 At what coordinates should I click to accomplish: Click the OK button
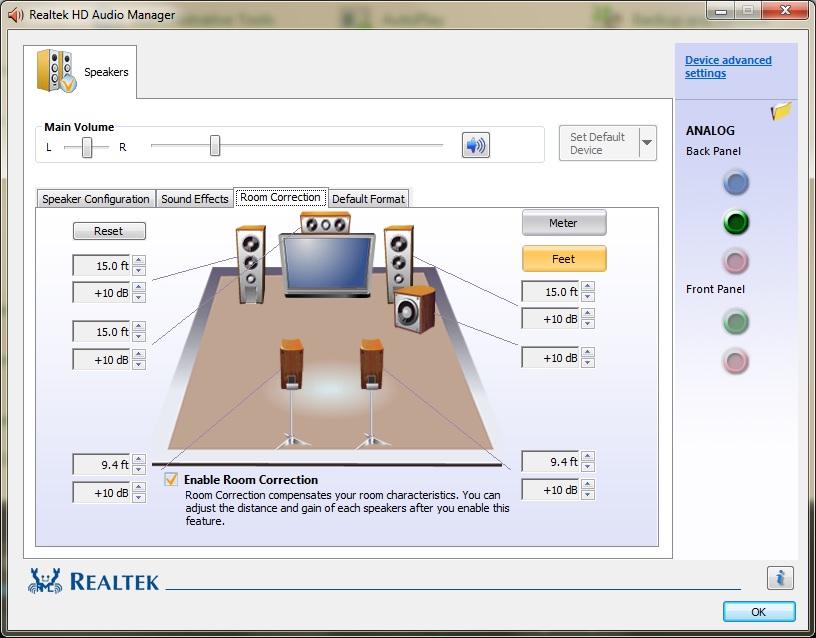pyautogui.click(x=758, y=611)
